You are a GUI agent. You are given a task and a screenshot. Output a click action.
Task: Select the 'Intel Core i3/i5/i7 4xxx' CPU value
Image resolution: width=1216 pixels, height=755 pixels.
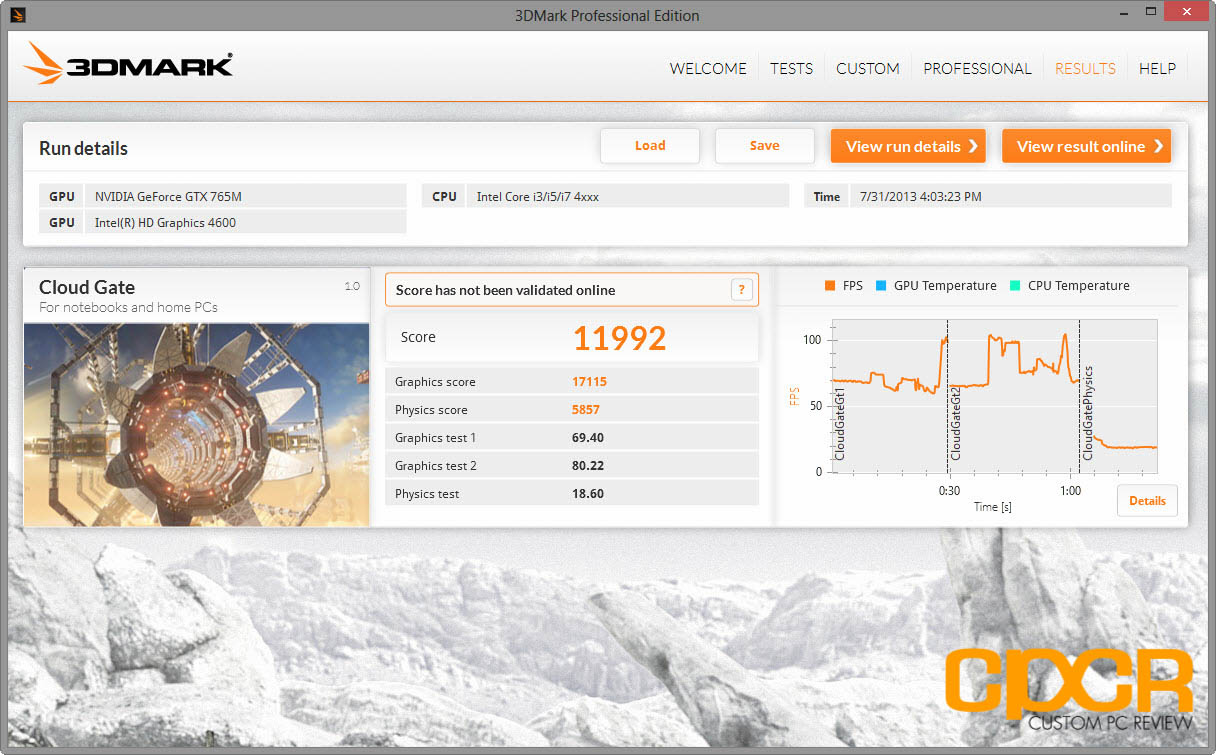[x=538, y=196]
